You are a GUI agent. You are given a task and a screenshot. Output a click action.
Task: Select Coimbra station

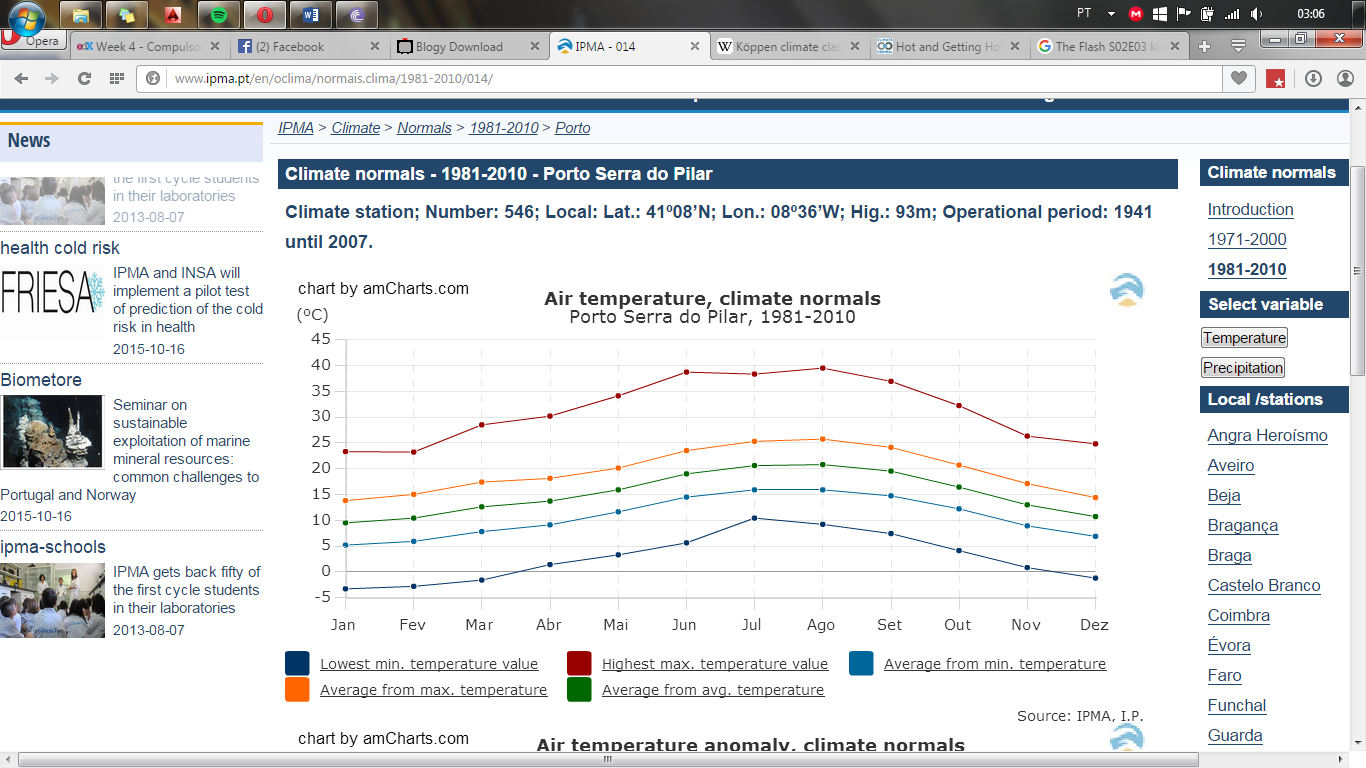pos(1239,615)
